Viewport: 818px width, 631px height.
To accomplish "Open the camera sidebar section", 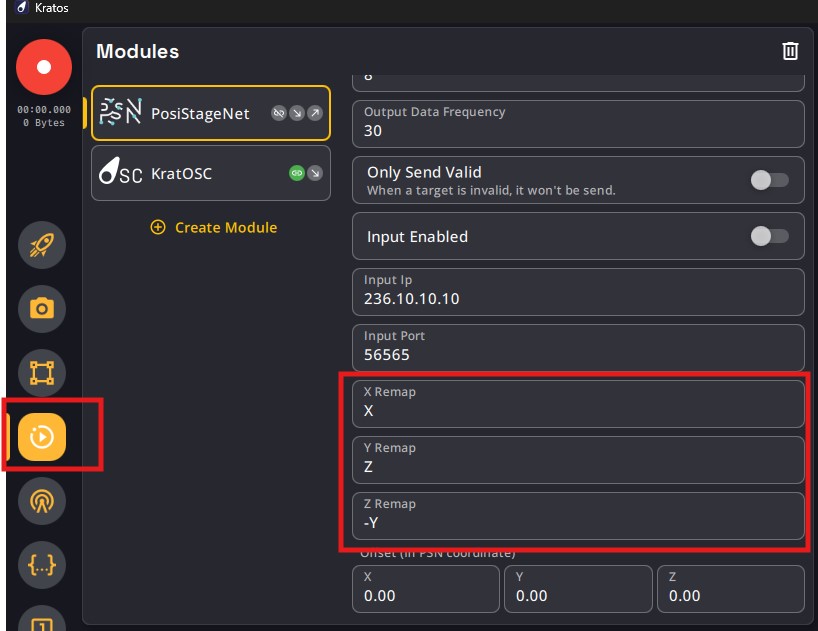I will [42, 309].
